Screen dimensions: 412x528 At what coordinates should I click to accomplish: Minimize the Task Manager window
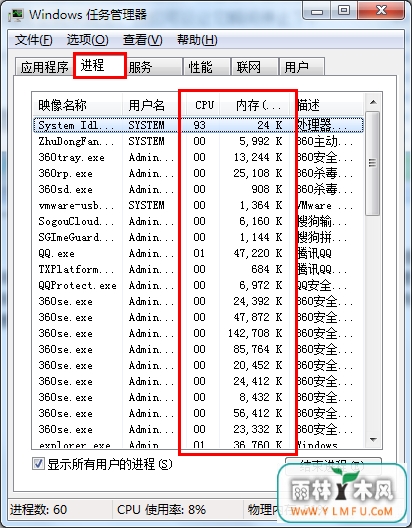tap(316, 11)
